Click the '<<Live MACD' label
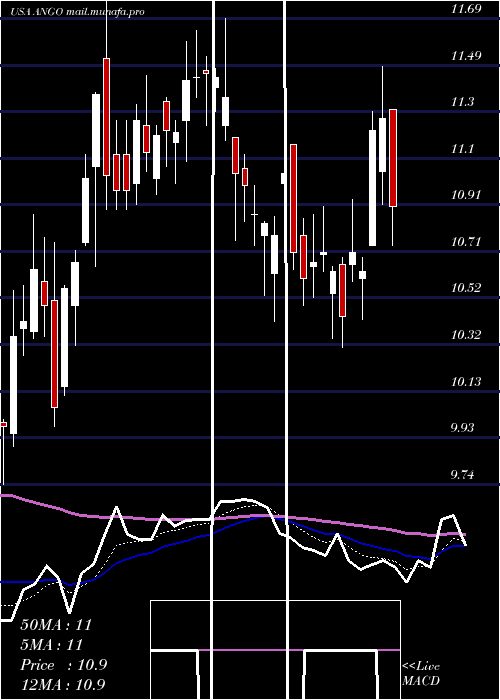500x700 pixels. click(421, 673)
